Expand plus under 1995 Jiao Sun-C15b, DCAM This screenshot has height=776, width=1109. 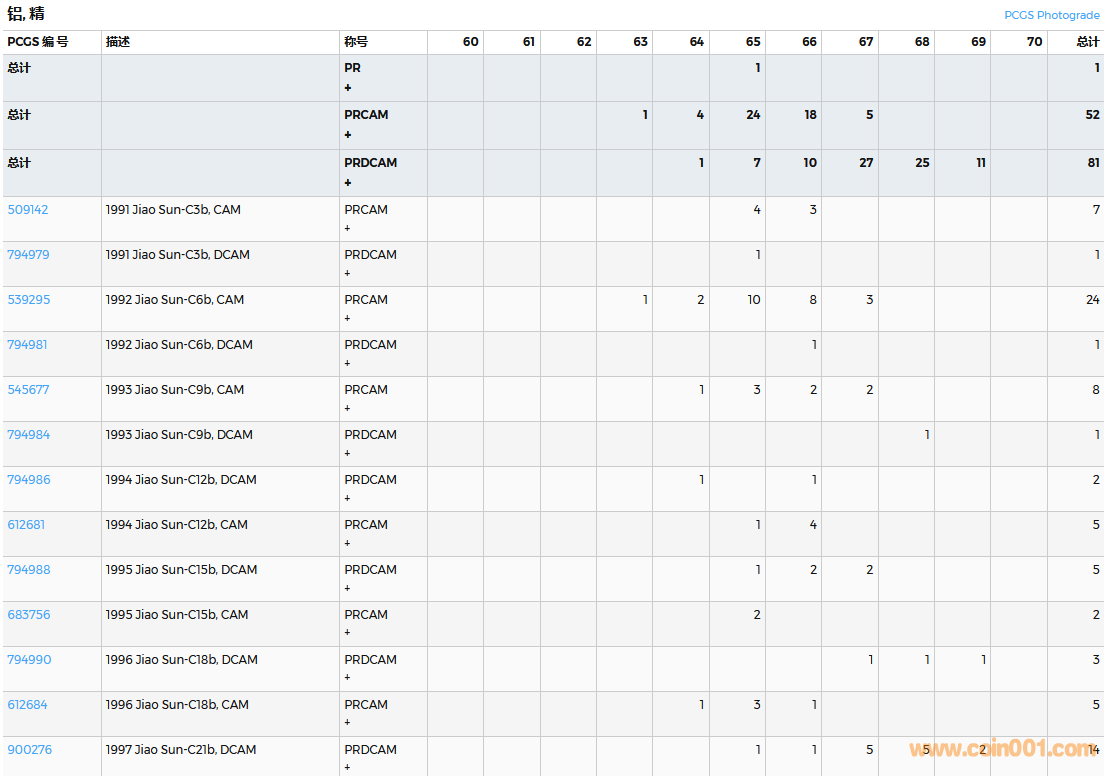click(x=347, y=588)
